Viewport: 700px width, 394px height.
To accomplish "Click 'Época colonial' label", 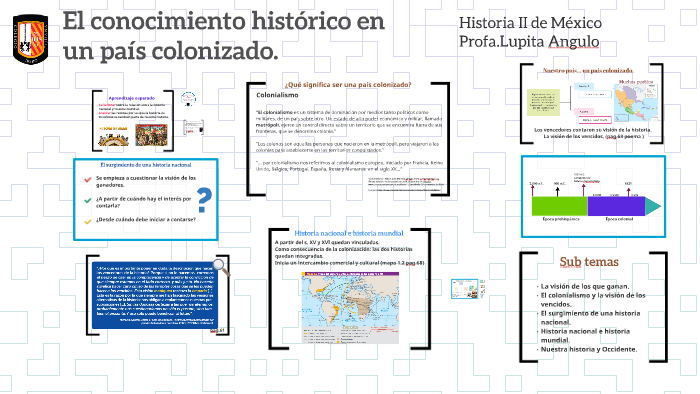I will pyautogui.click(x=619, y=219).
